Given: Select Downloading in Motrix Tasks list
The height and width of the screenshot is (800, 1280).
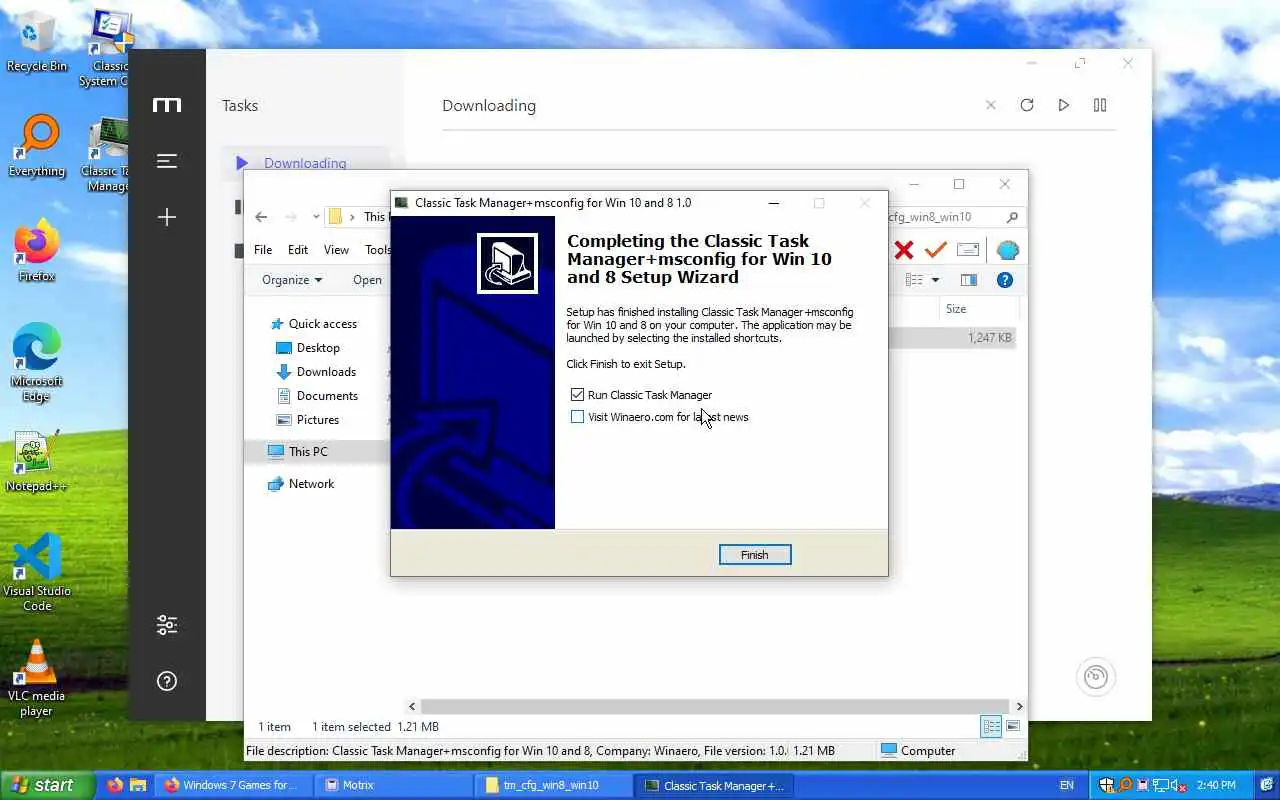Looking at the screenshot, I should pyautogui.click(x=305, y=163).
